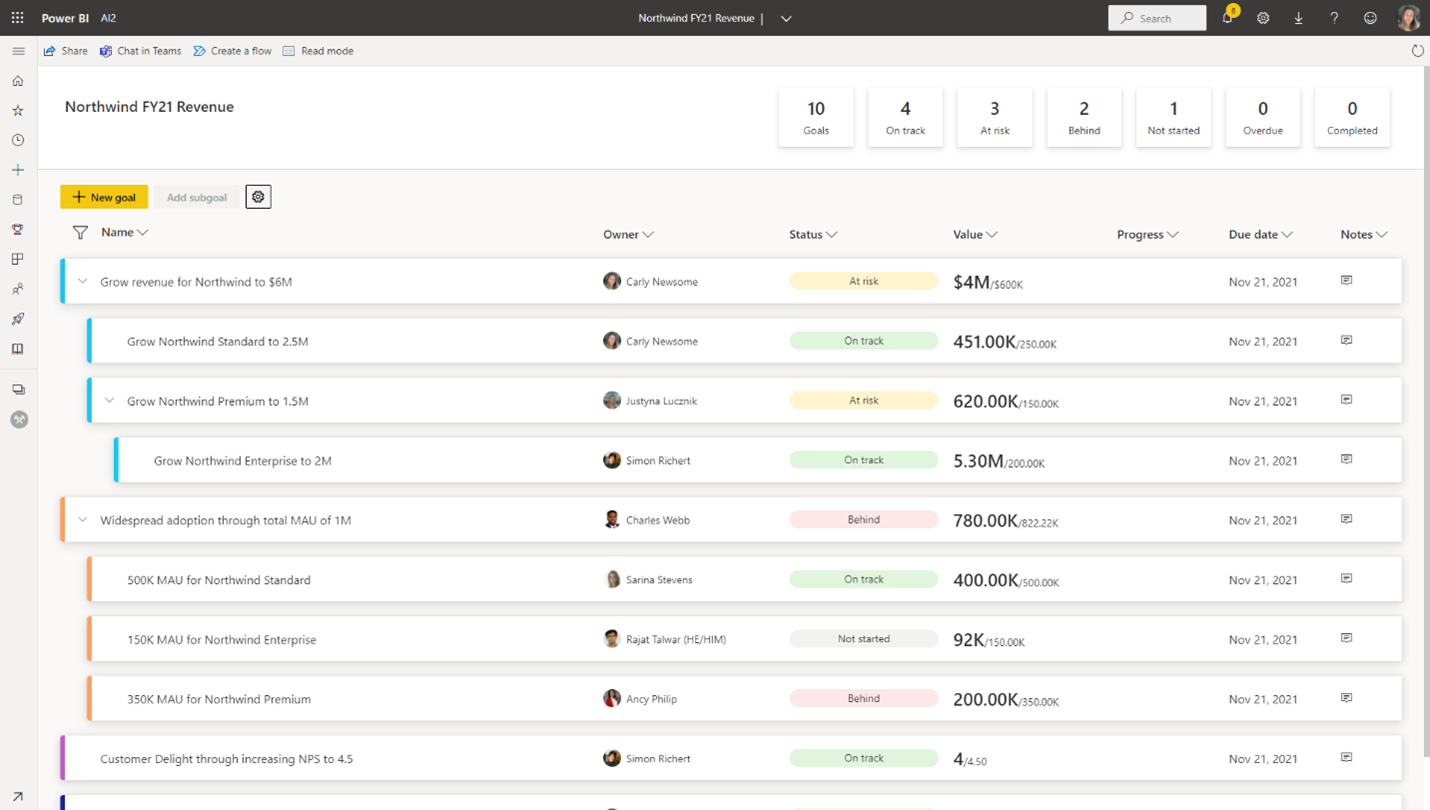1430x810 pixels.
Task: Open the Create plus icon in sidebar
Action: tap(18, 169)
